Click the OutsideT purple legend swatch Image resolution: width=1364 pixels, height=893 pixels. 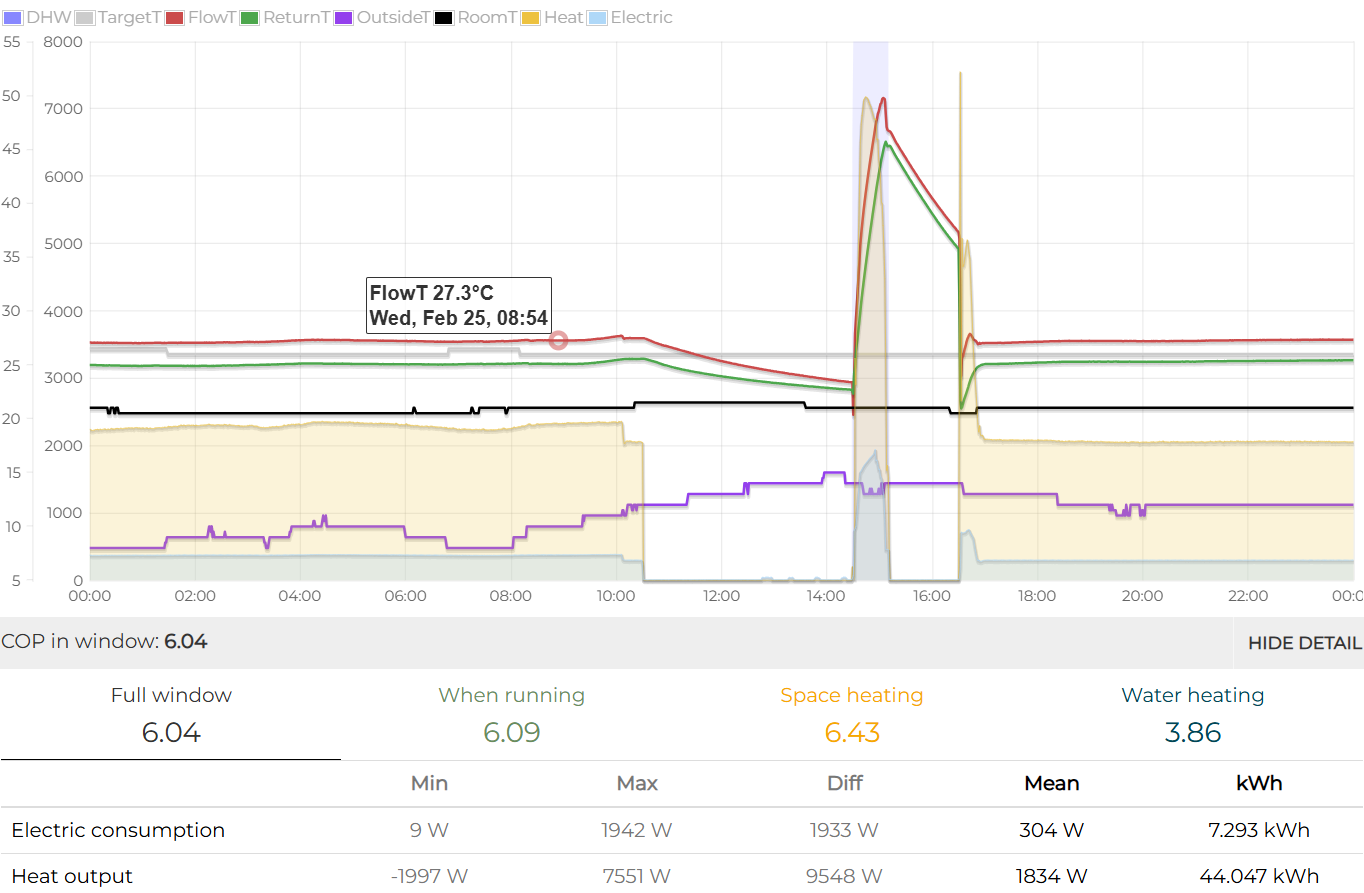tap(343, 17)
